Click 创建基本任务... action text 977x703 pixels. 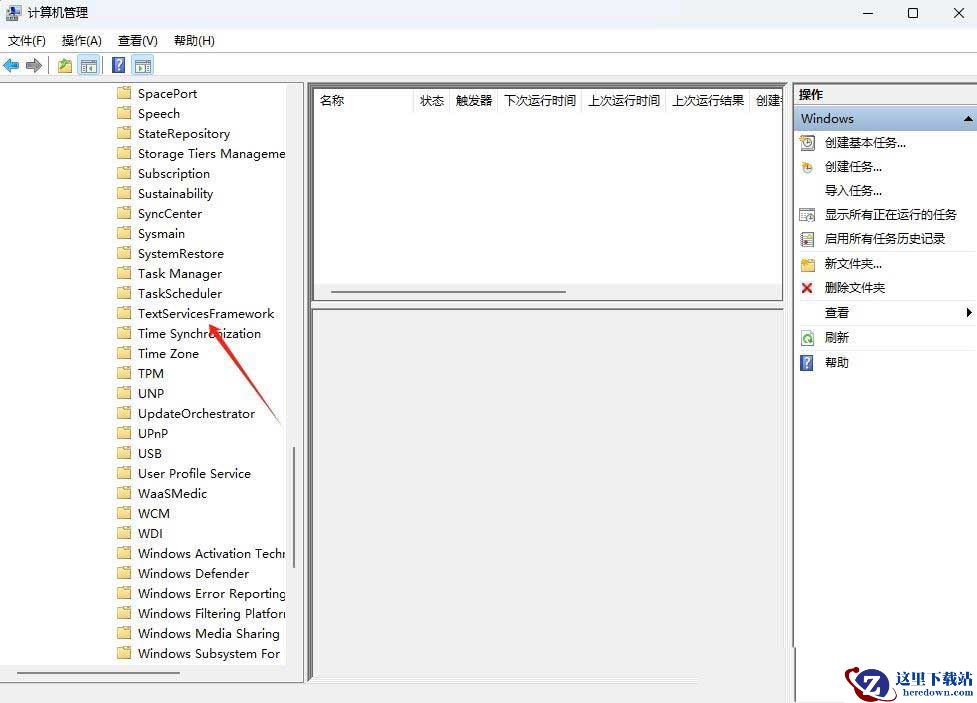865,143
